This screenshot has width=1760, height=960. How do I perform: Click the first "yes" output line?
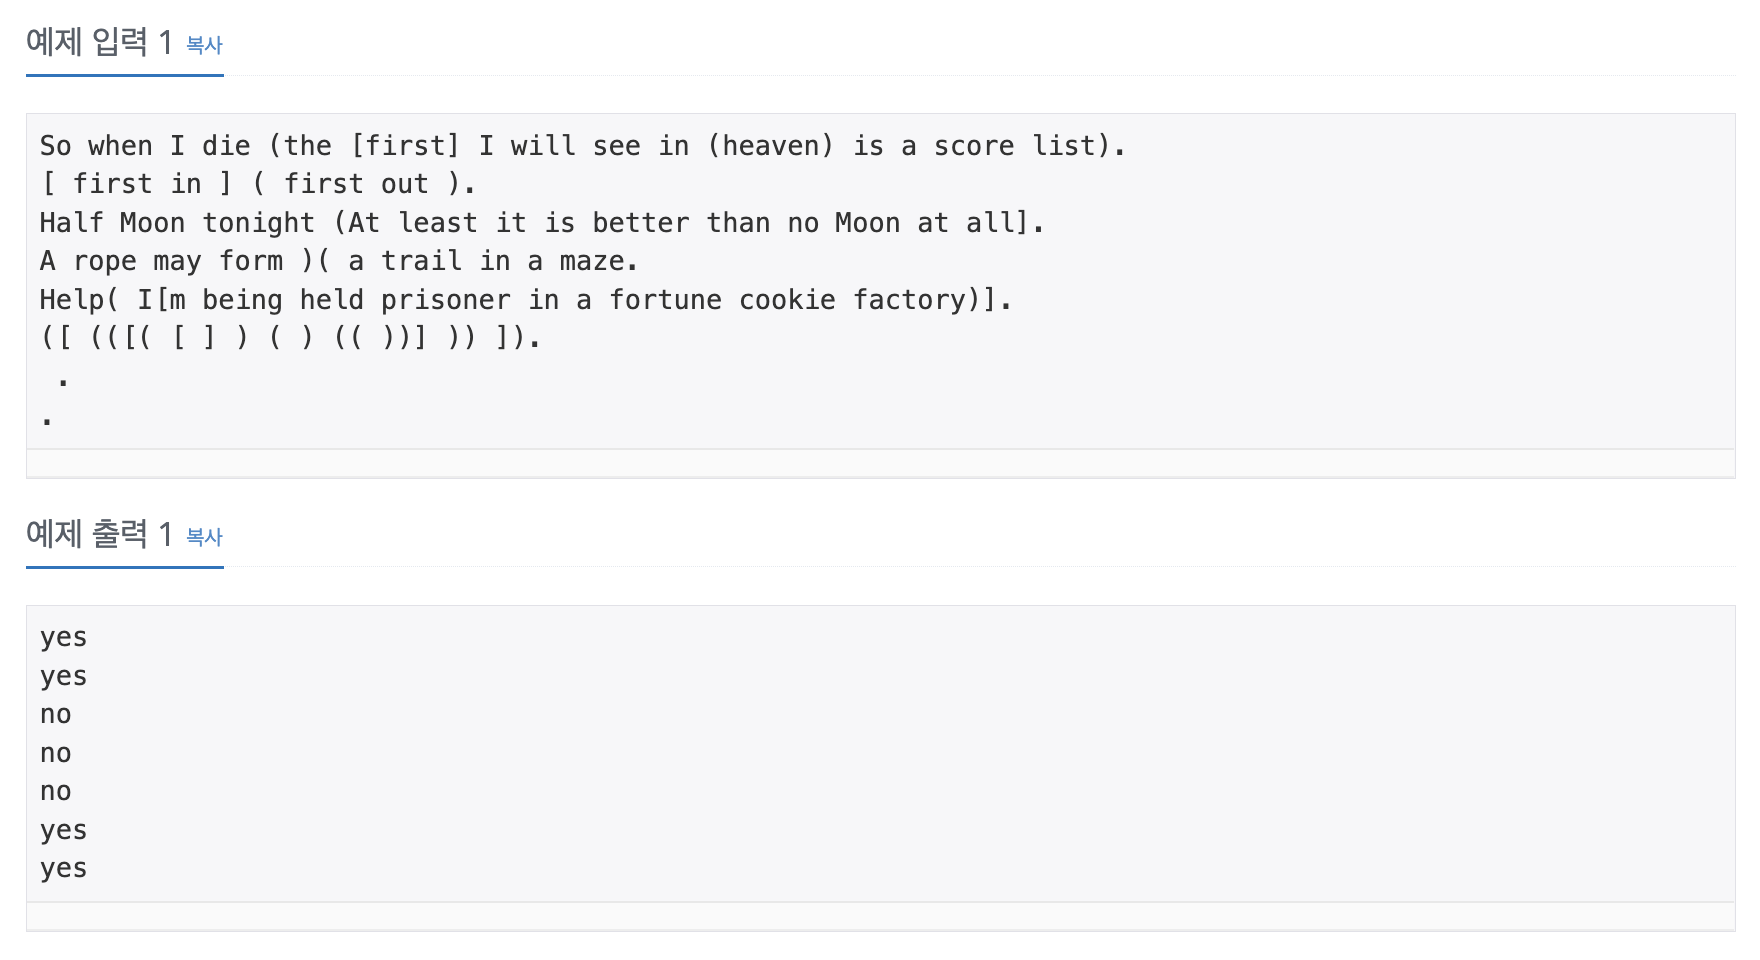click(64, 638)
